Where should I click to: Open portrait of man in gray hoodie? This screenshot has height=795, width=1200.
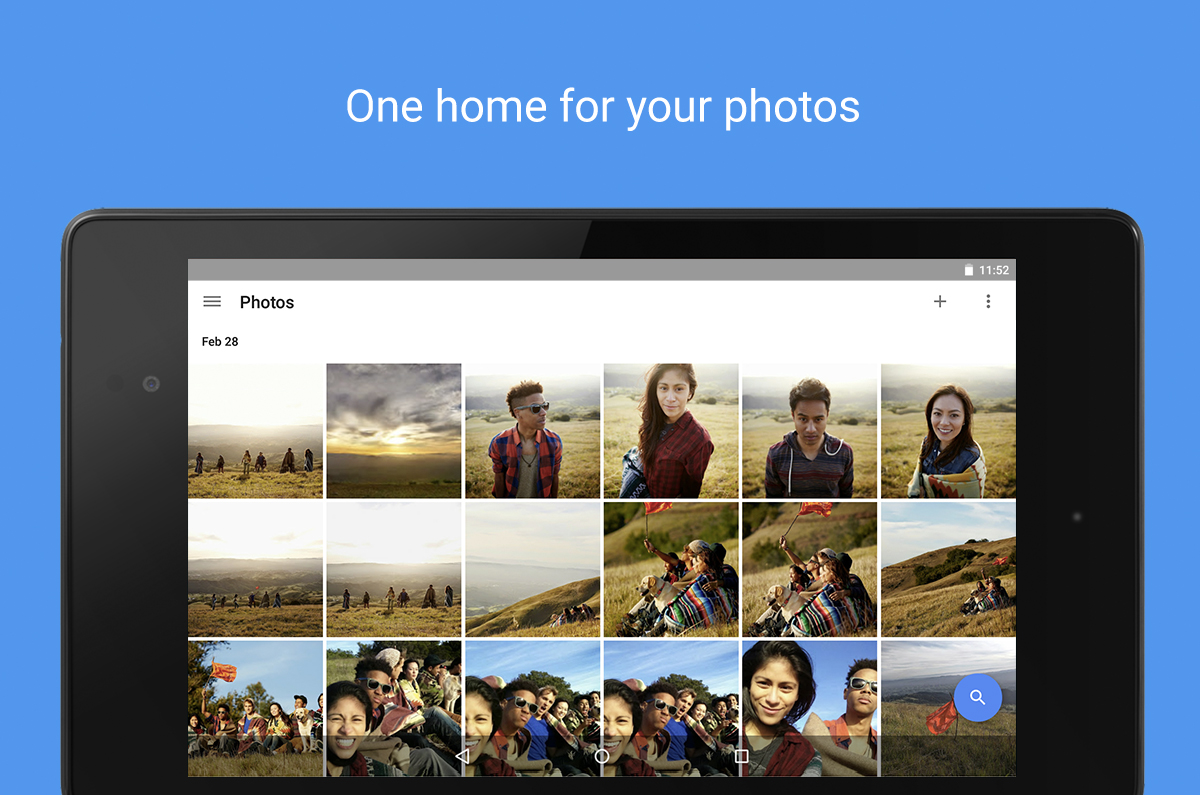point(809,430)
